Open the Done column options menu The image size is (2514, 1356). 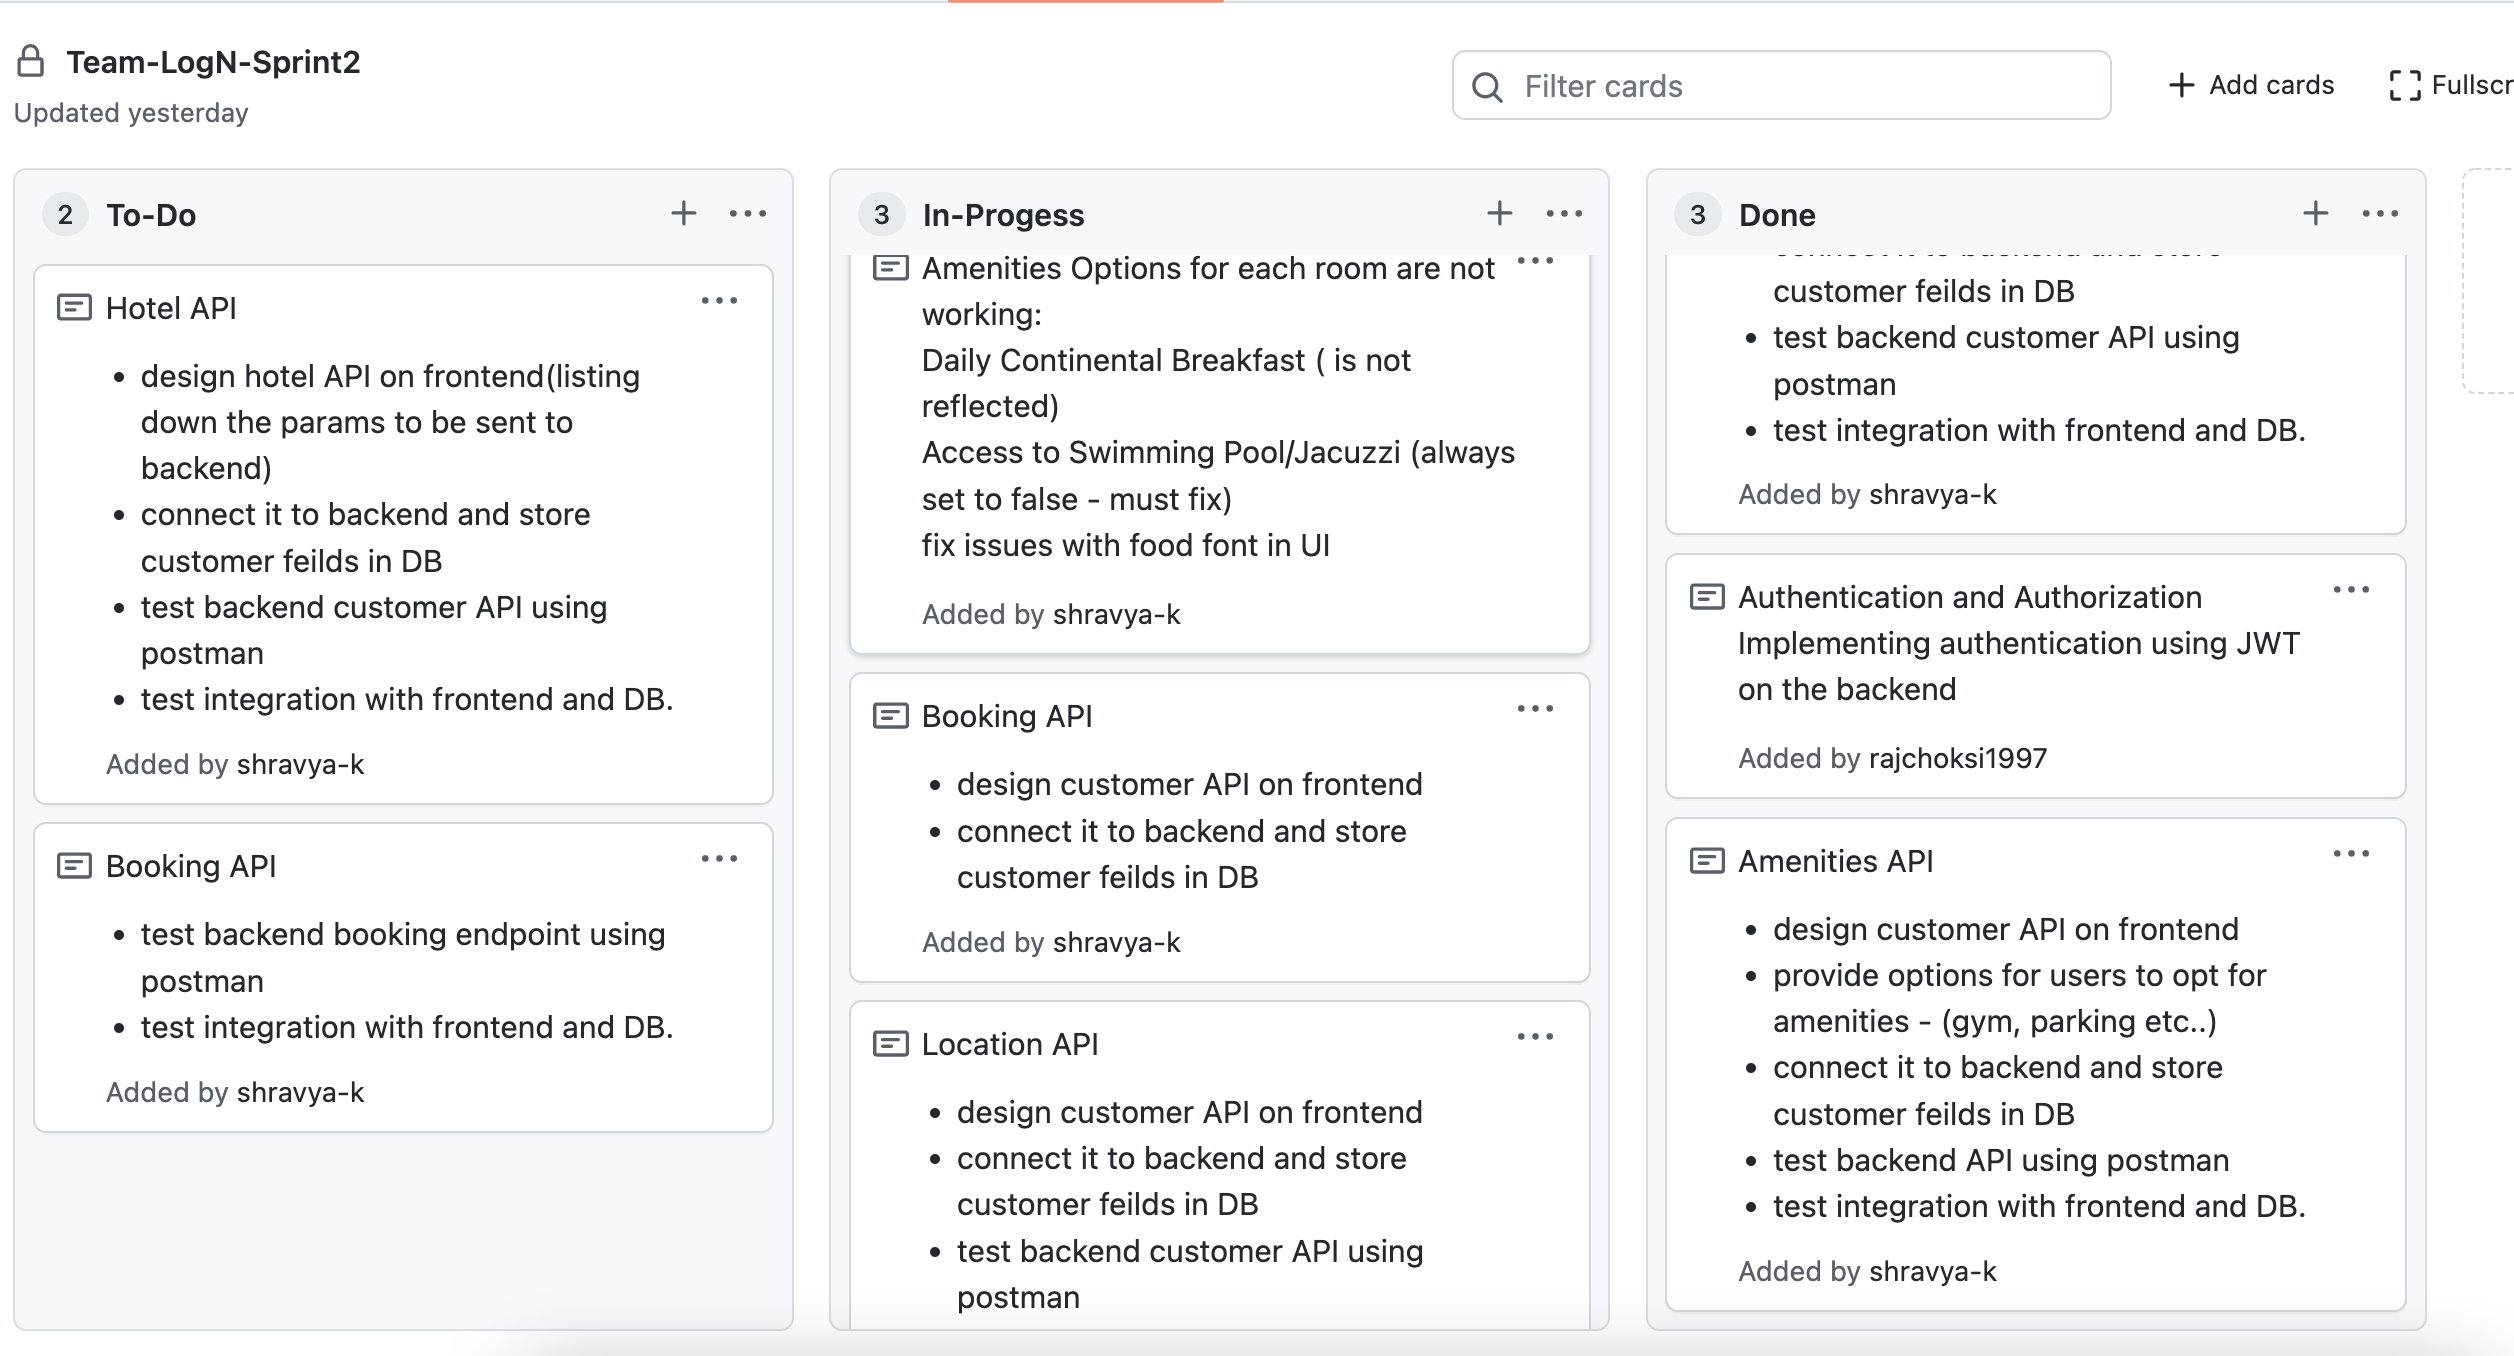tap(2382, 213)
